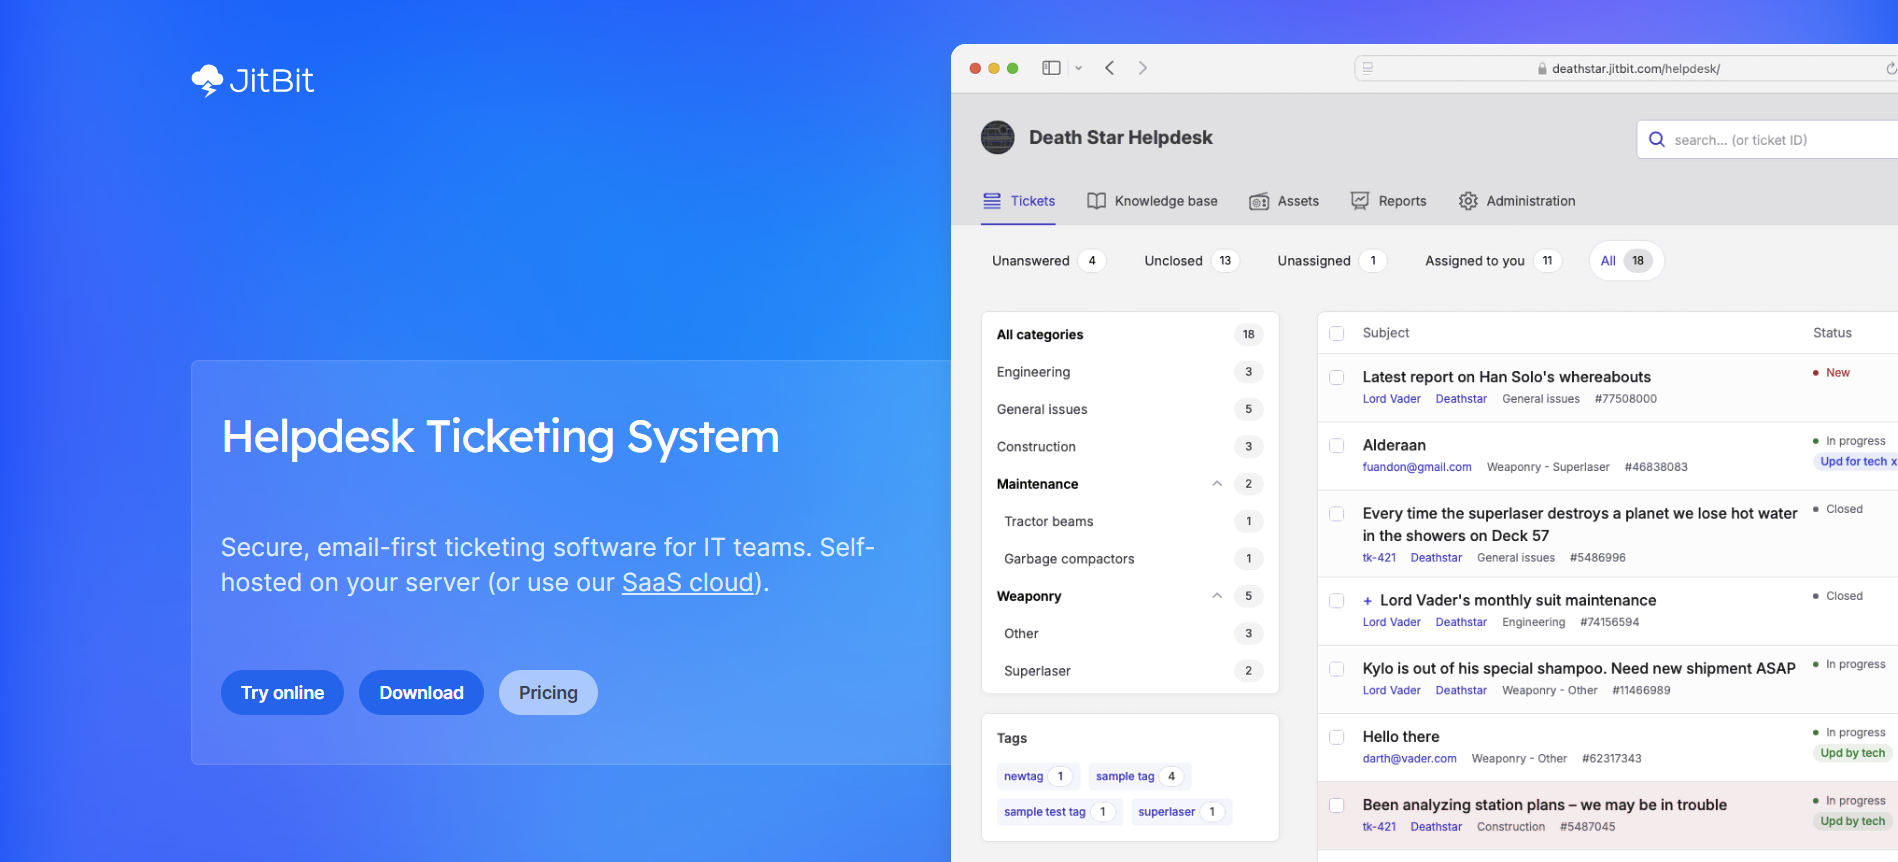
Task: Click the reader view icon in the address bar
Action: [1368, 68]
